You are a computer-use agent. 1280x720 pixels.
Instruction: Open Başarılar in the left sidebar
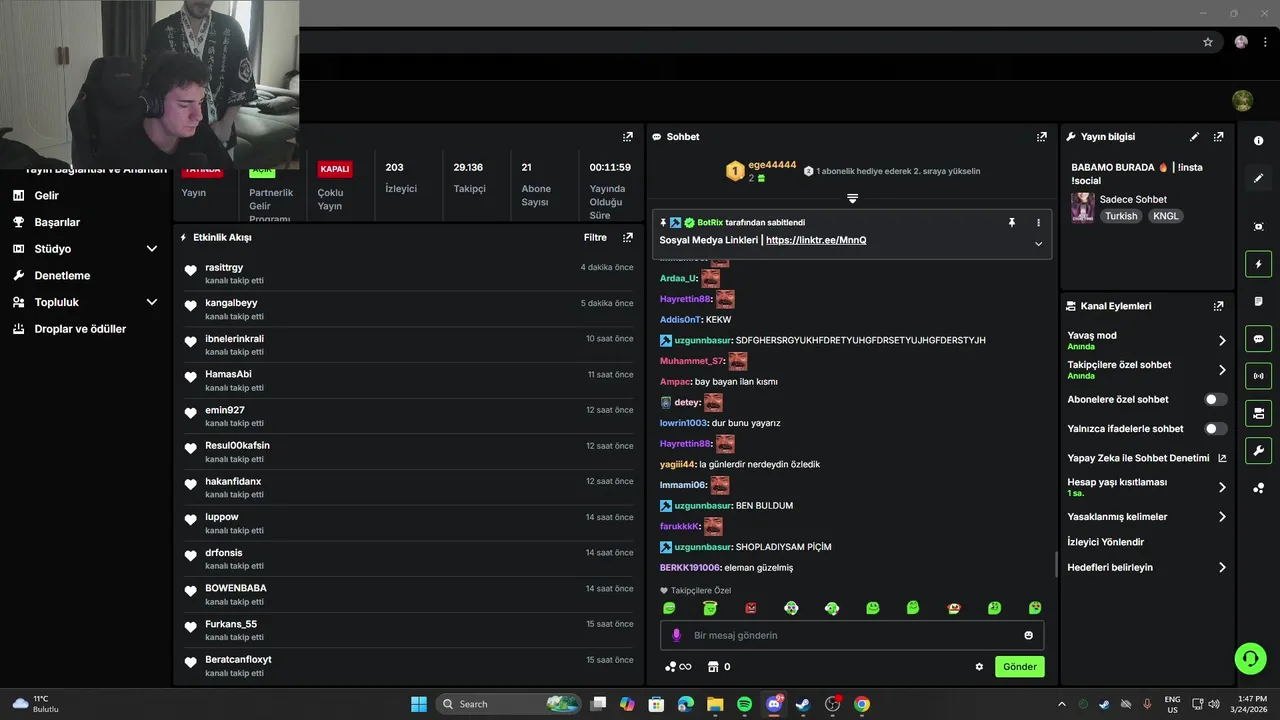click(57, 222)
